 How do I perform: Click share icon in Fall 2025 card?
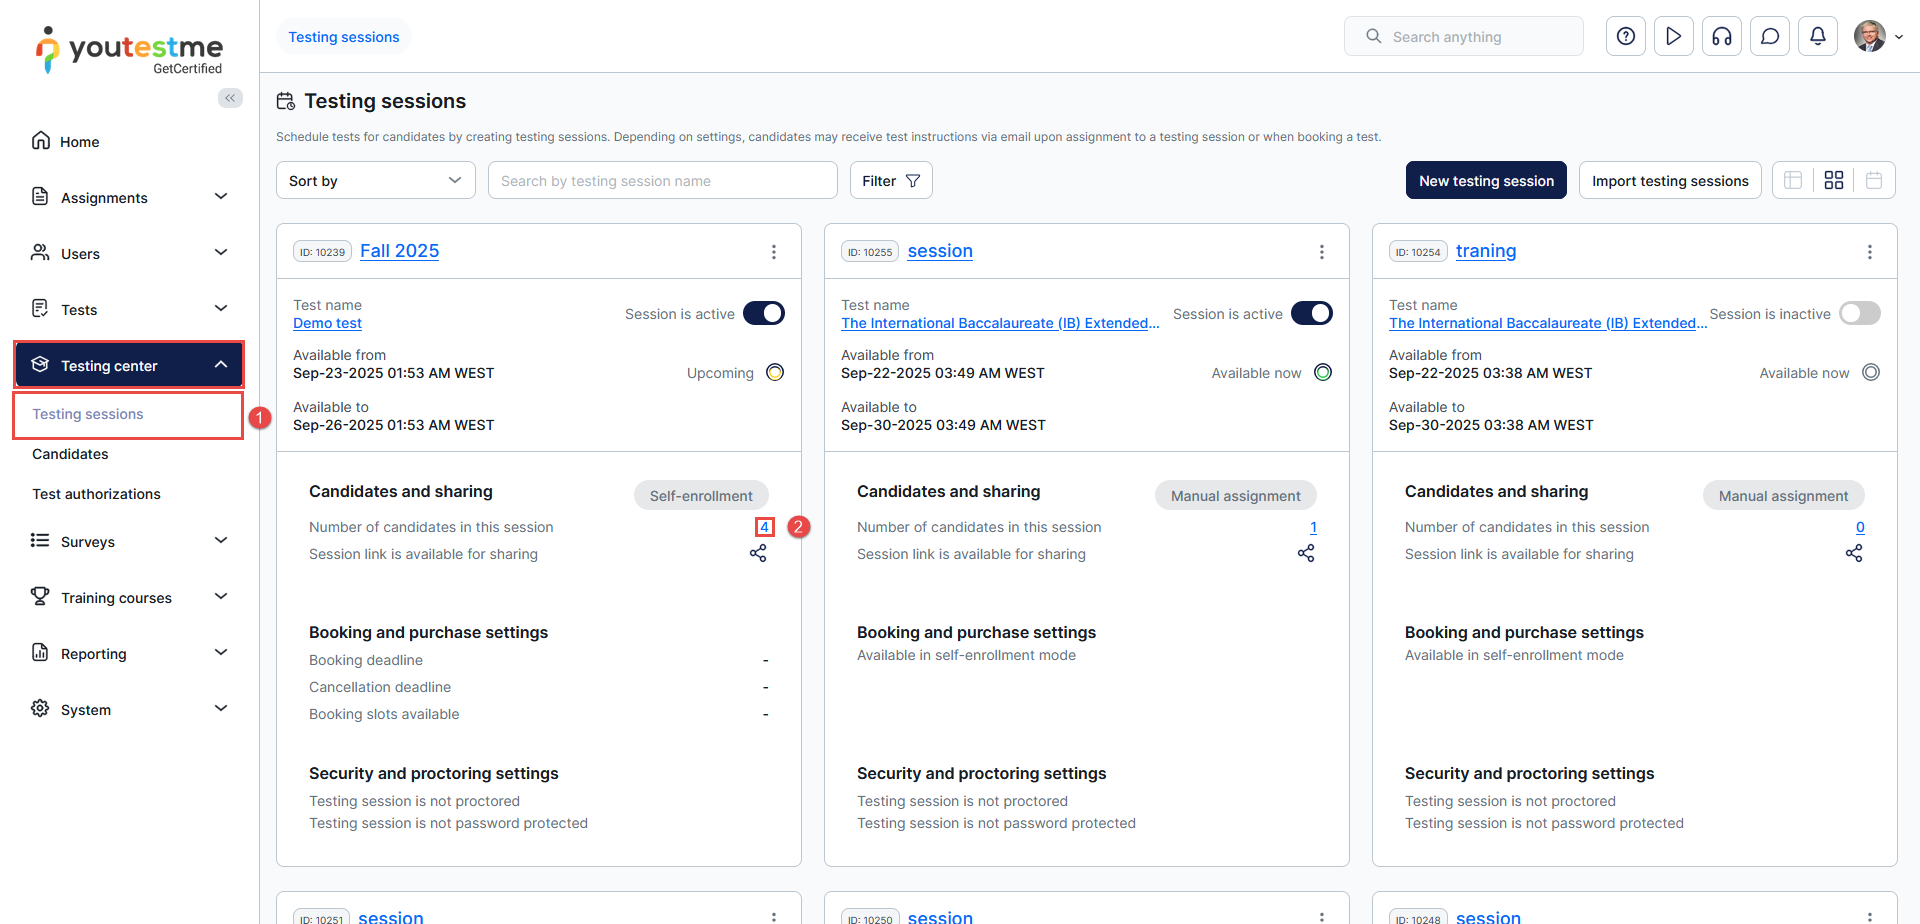coord(758,553)
